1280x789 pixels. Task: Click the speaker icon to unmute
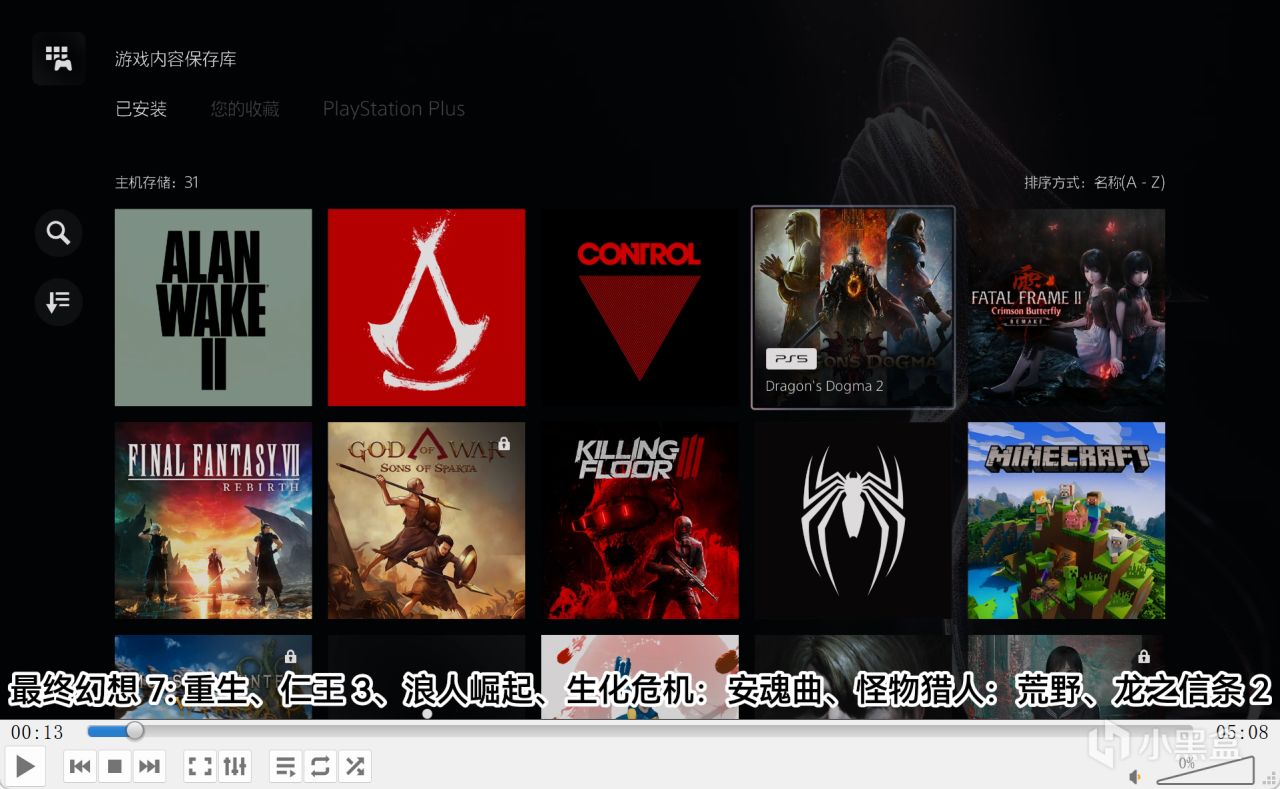1136,776
